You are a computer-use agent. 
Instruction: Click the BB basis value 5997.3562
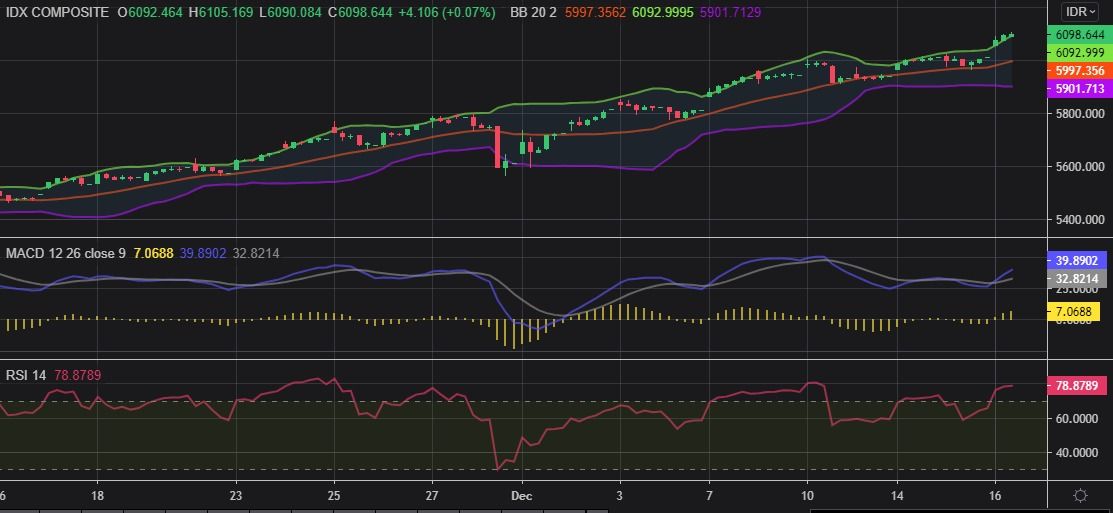(596, 13)
